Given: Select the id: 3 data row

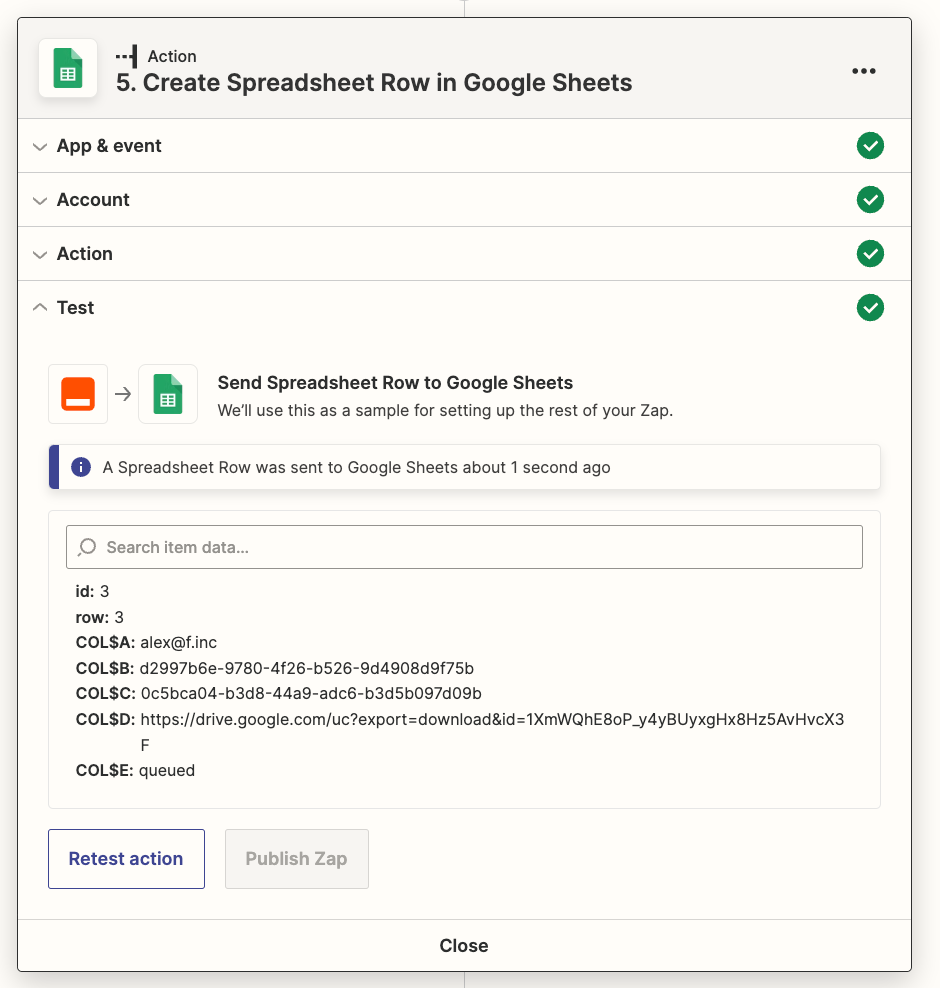Looking at the screenshot, I should tap(92, 591).
